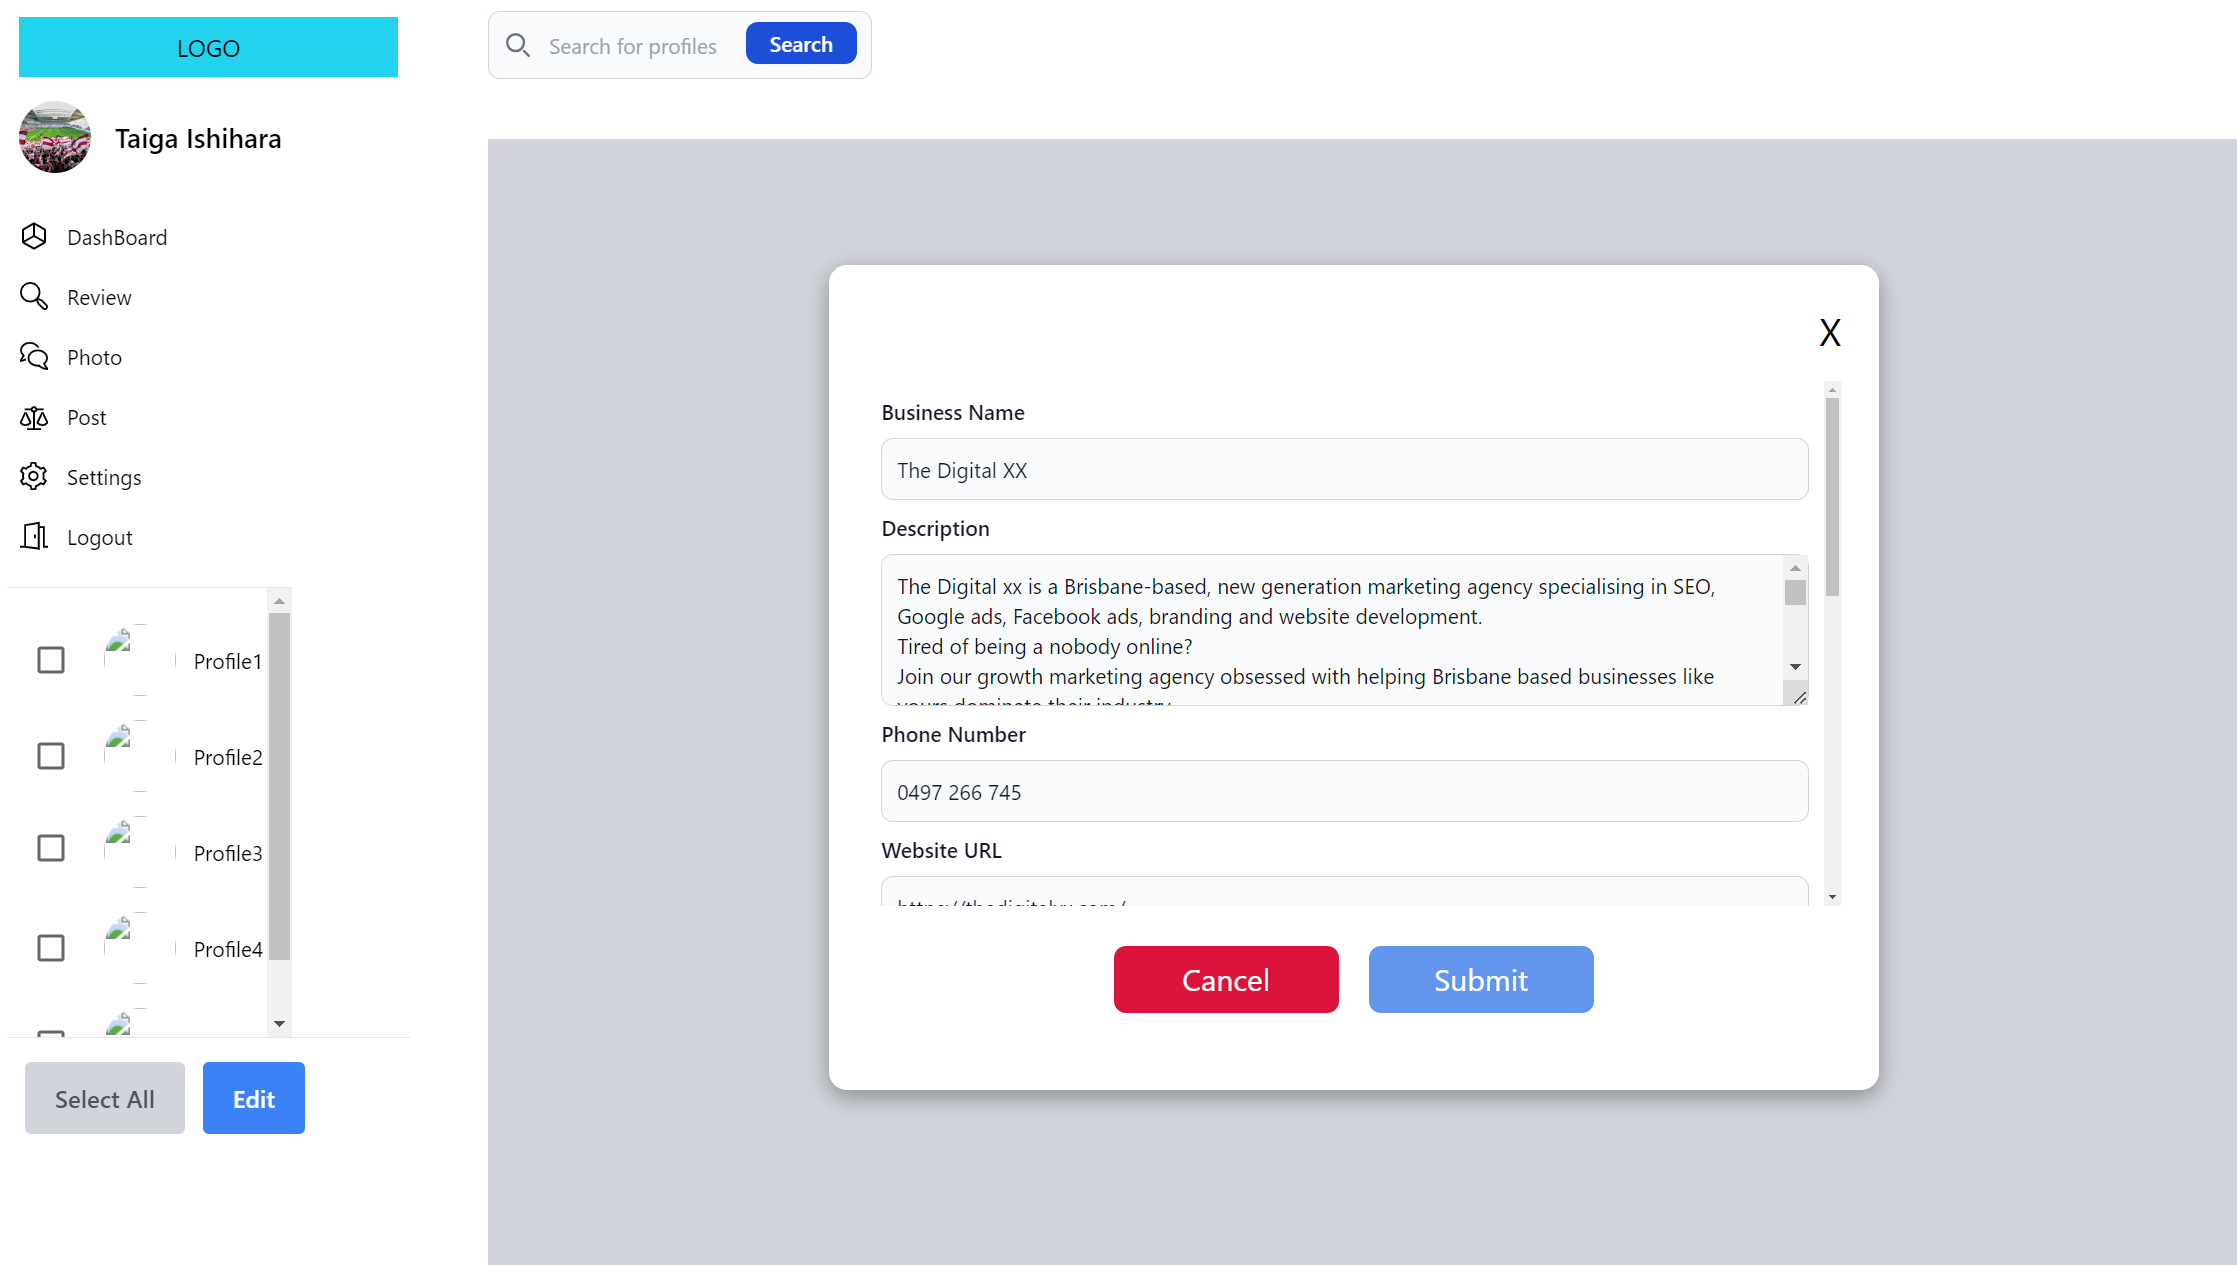Open the DashBoard menu item

[117, 237]
